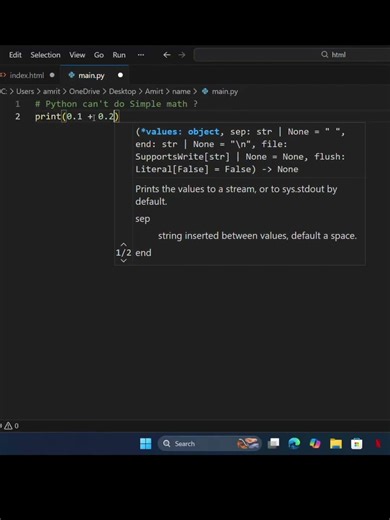Viewport: 390px width, 520px height.
Task: Click unsaved dot on main.py tab
Action: tap(120, 75)
